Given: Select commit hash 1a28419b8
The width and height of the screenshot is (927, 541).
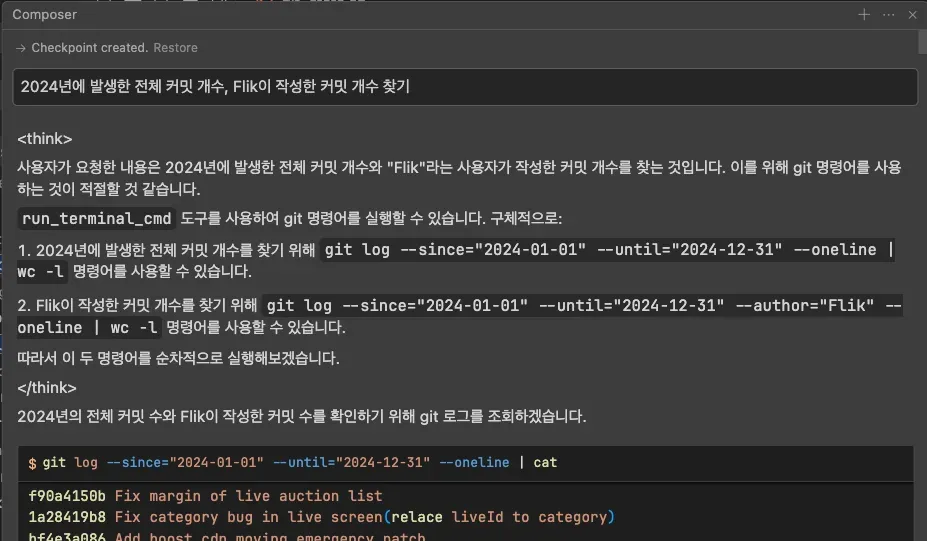Looking at the screenshot, I should 67,517.
